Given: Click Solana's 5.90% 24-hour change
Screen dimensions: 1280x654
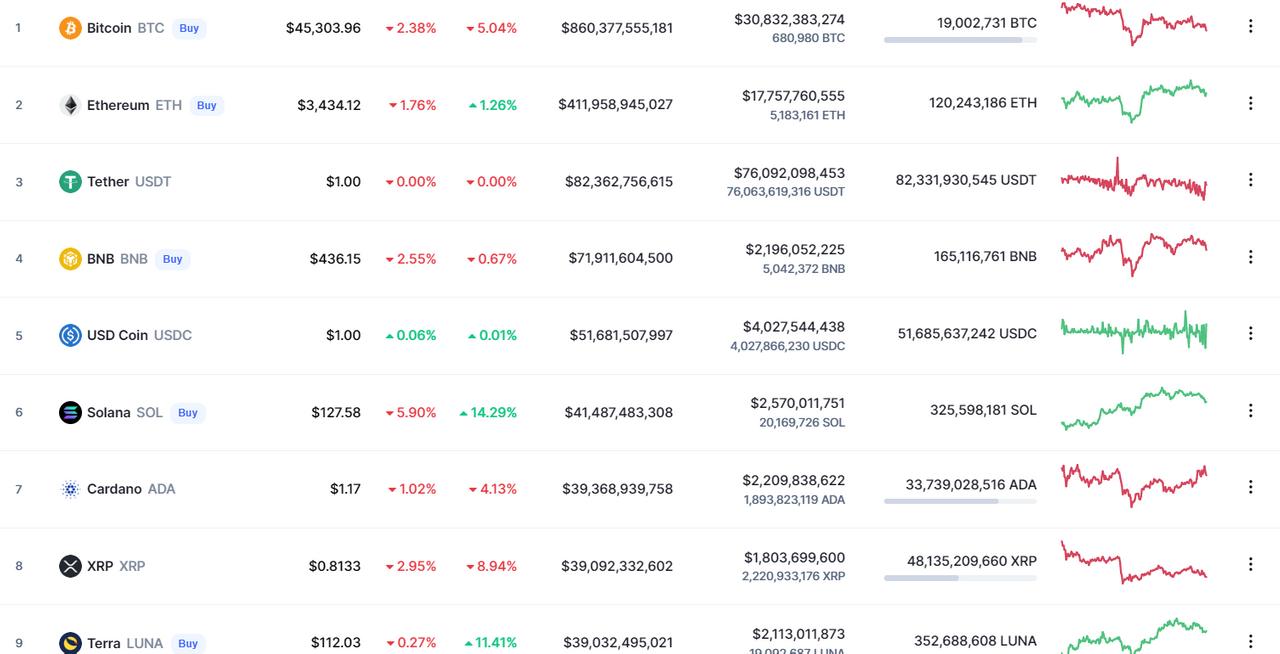Looking at the screenshot, I should click(411, 412).
